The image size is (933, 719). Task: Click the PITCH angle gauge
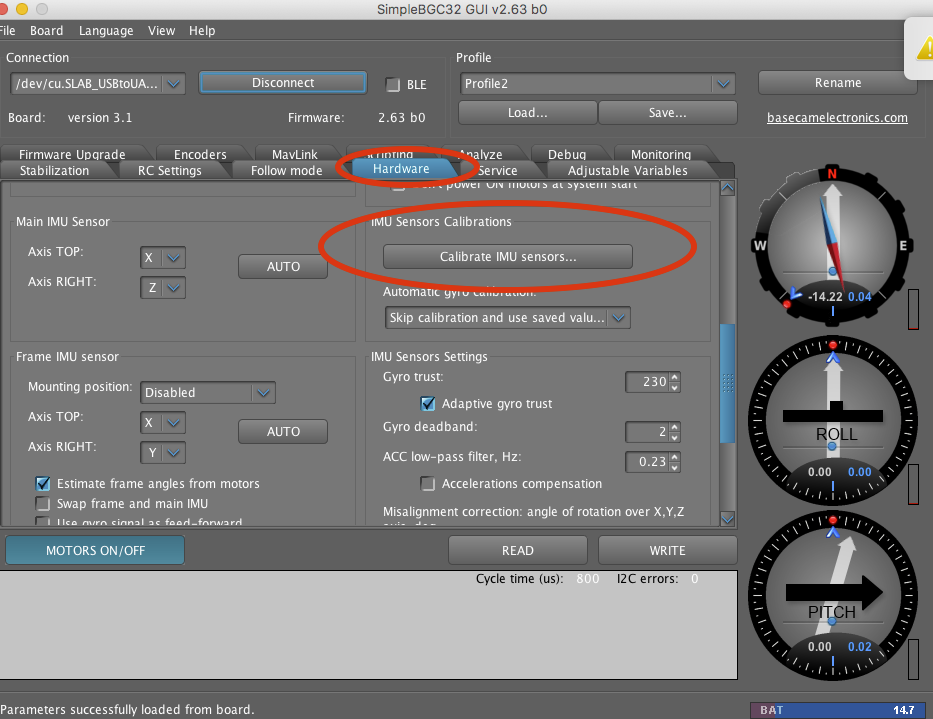tap(832, 596)
